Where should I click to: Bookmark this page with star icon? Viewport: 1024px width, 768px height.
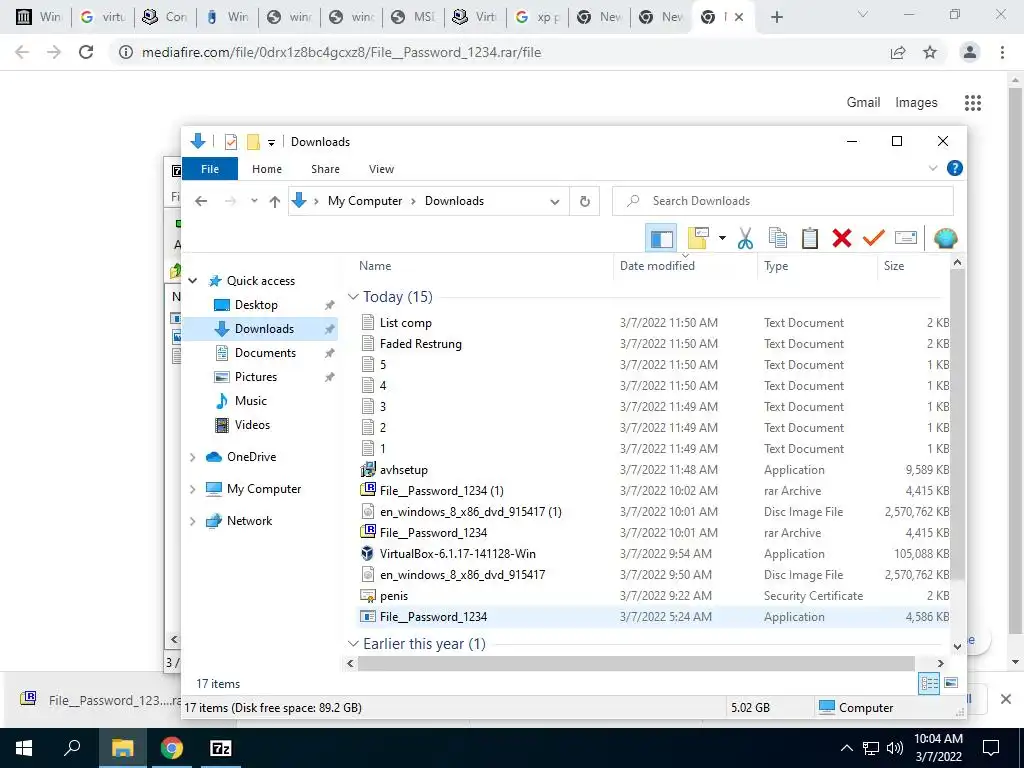click(x=930, y=52)
